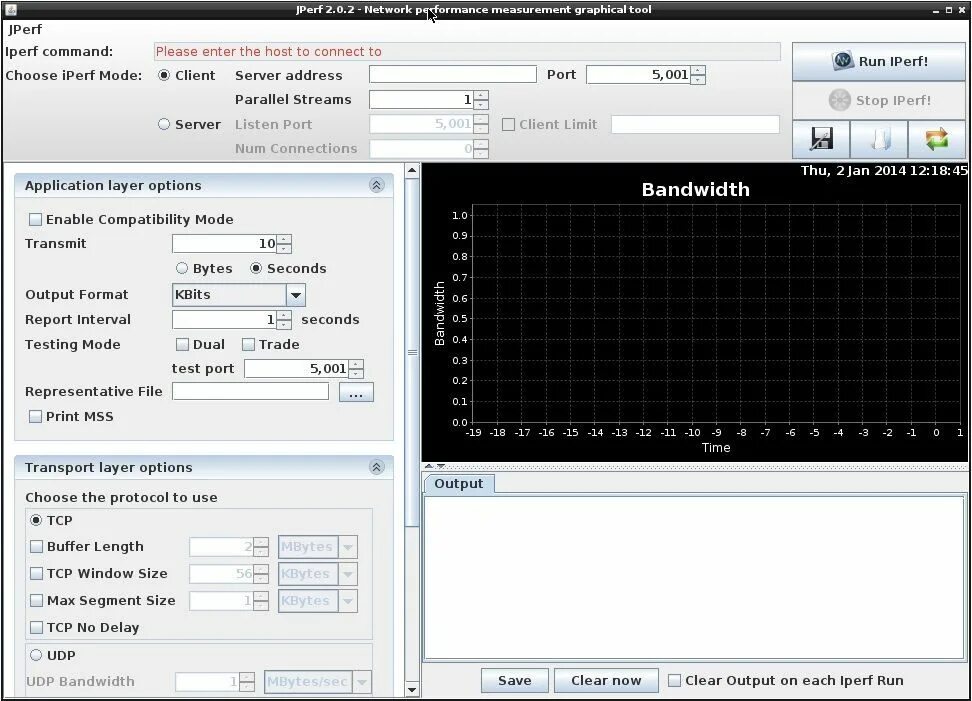Open the Buffer Length MBytes unit dropdown
The image size is (972, 701).
point(348,547)
